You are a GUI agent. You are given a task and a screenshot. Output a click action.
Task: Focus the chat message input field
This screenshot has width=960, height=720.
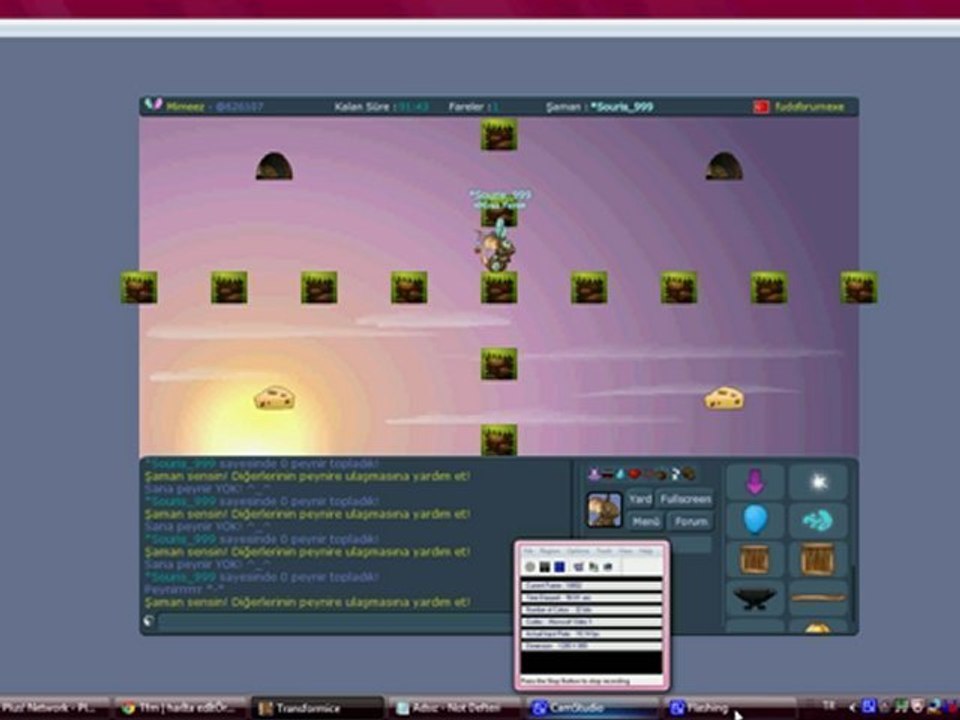(x=337, y=622)
